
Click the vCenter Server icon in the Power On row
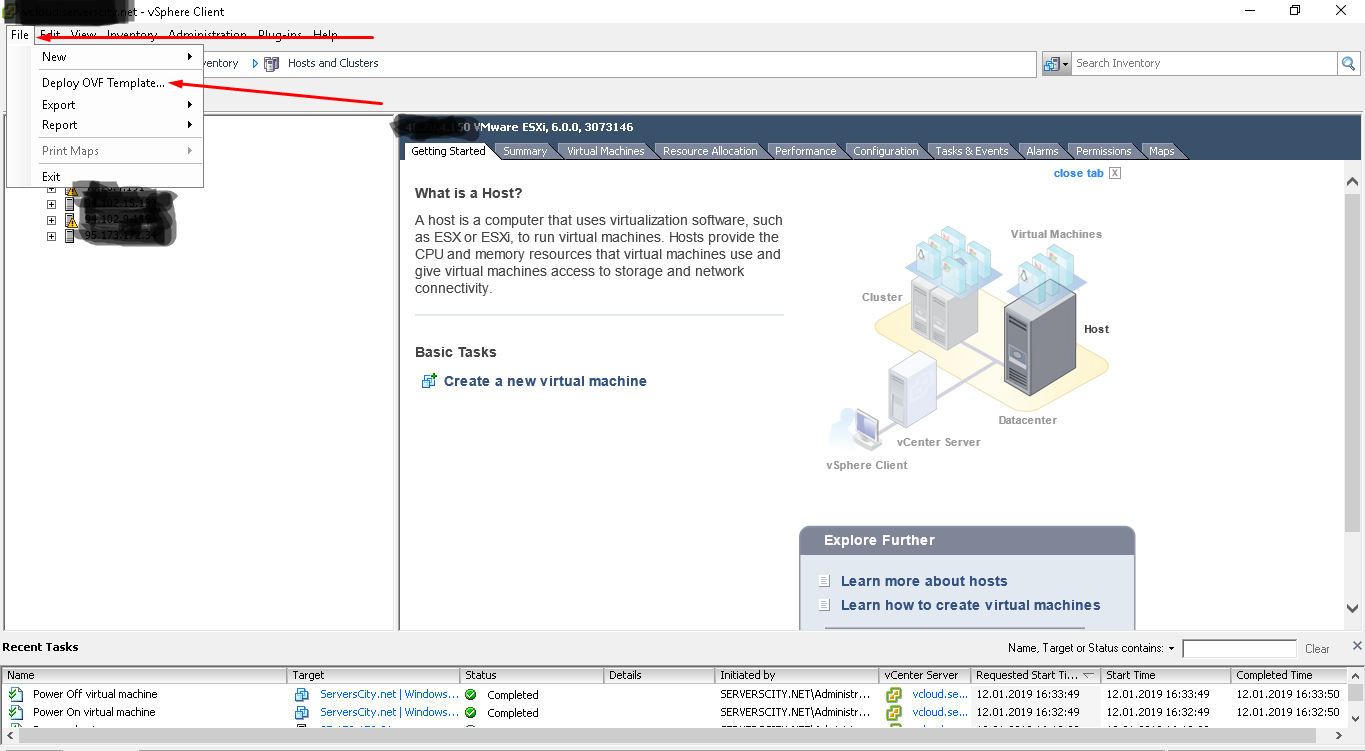click(894, 712)
